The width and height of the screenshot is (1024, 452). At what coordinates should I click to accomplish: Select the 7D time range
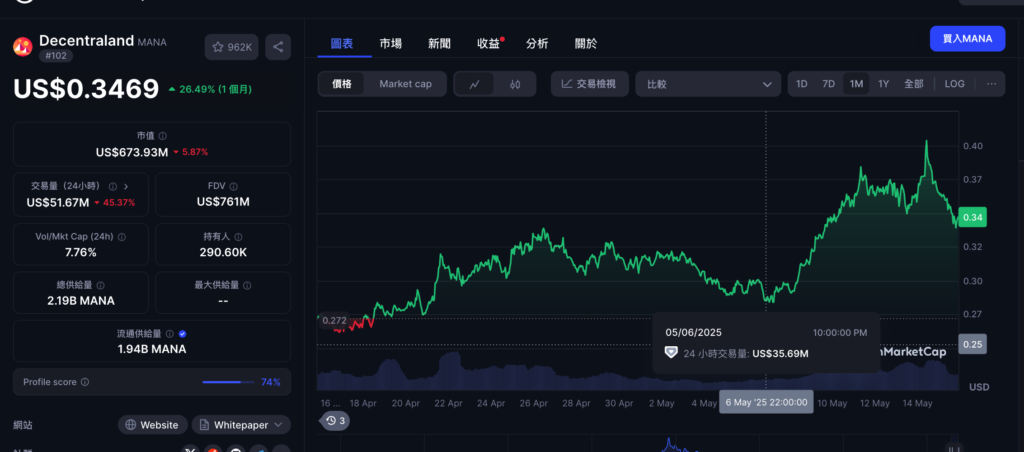(x=828, y=84)
